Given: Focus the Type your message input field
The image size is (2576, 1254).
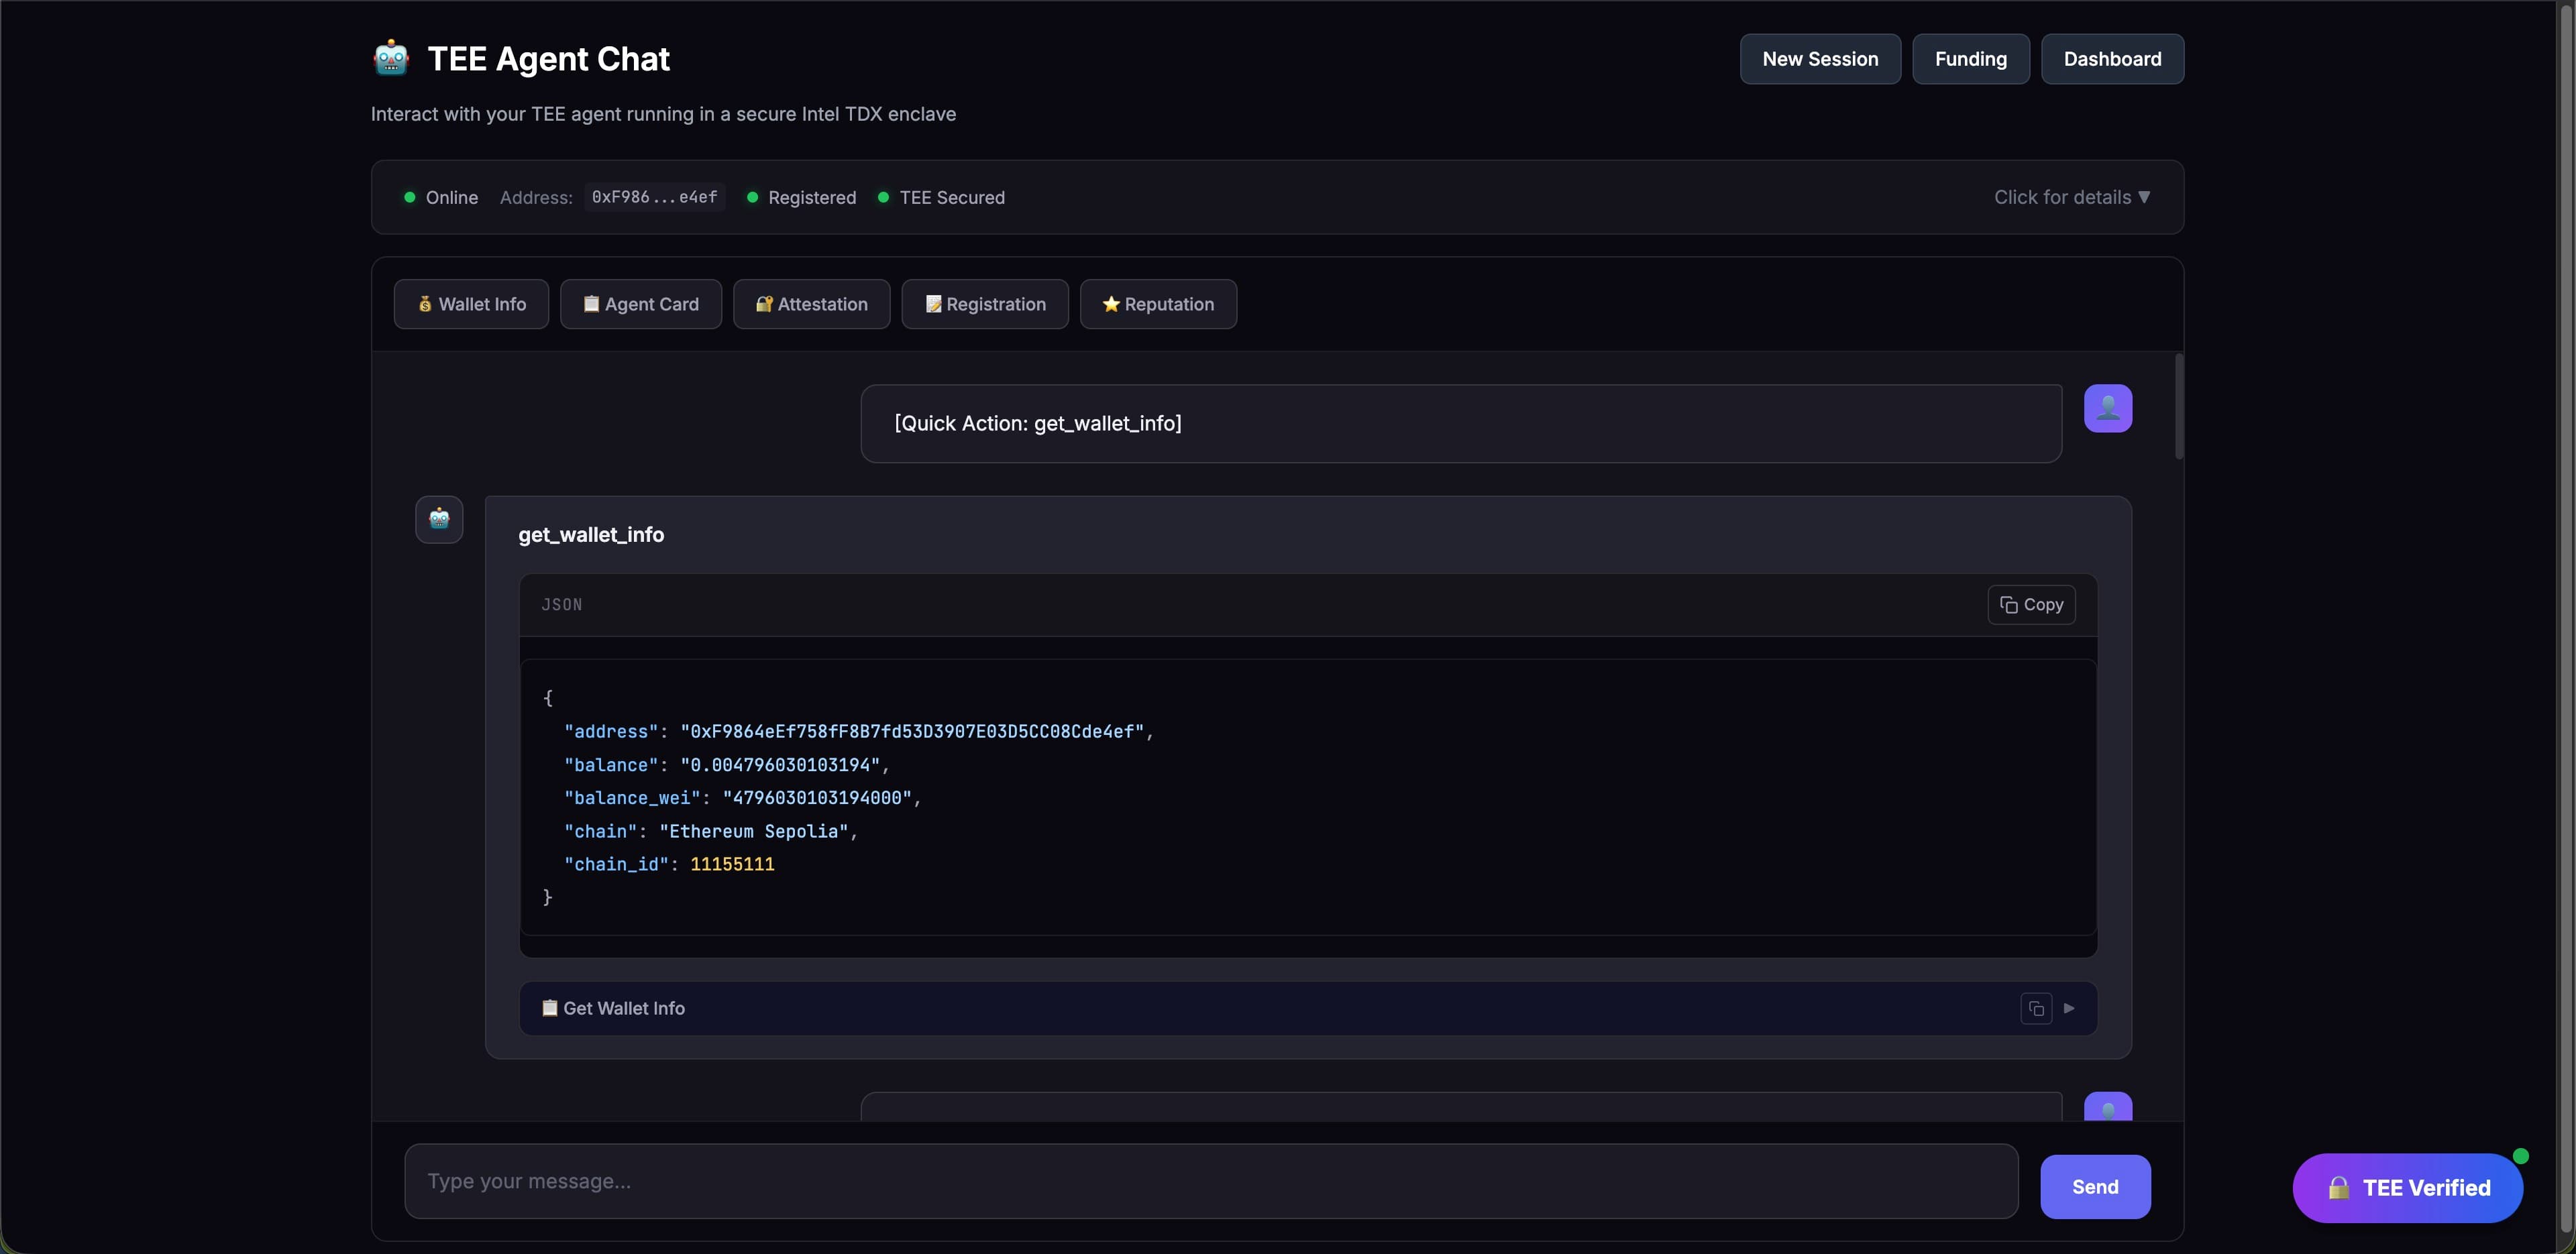Looking at the screenshot, I should tap(1210, 1181).
